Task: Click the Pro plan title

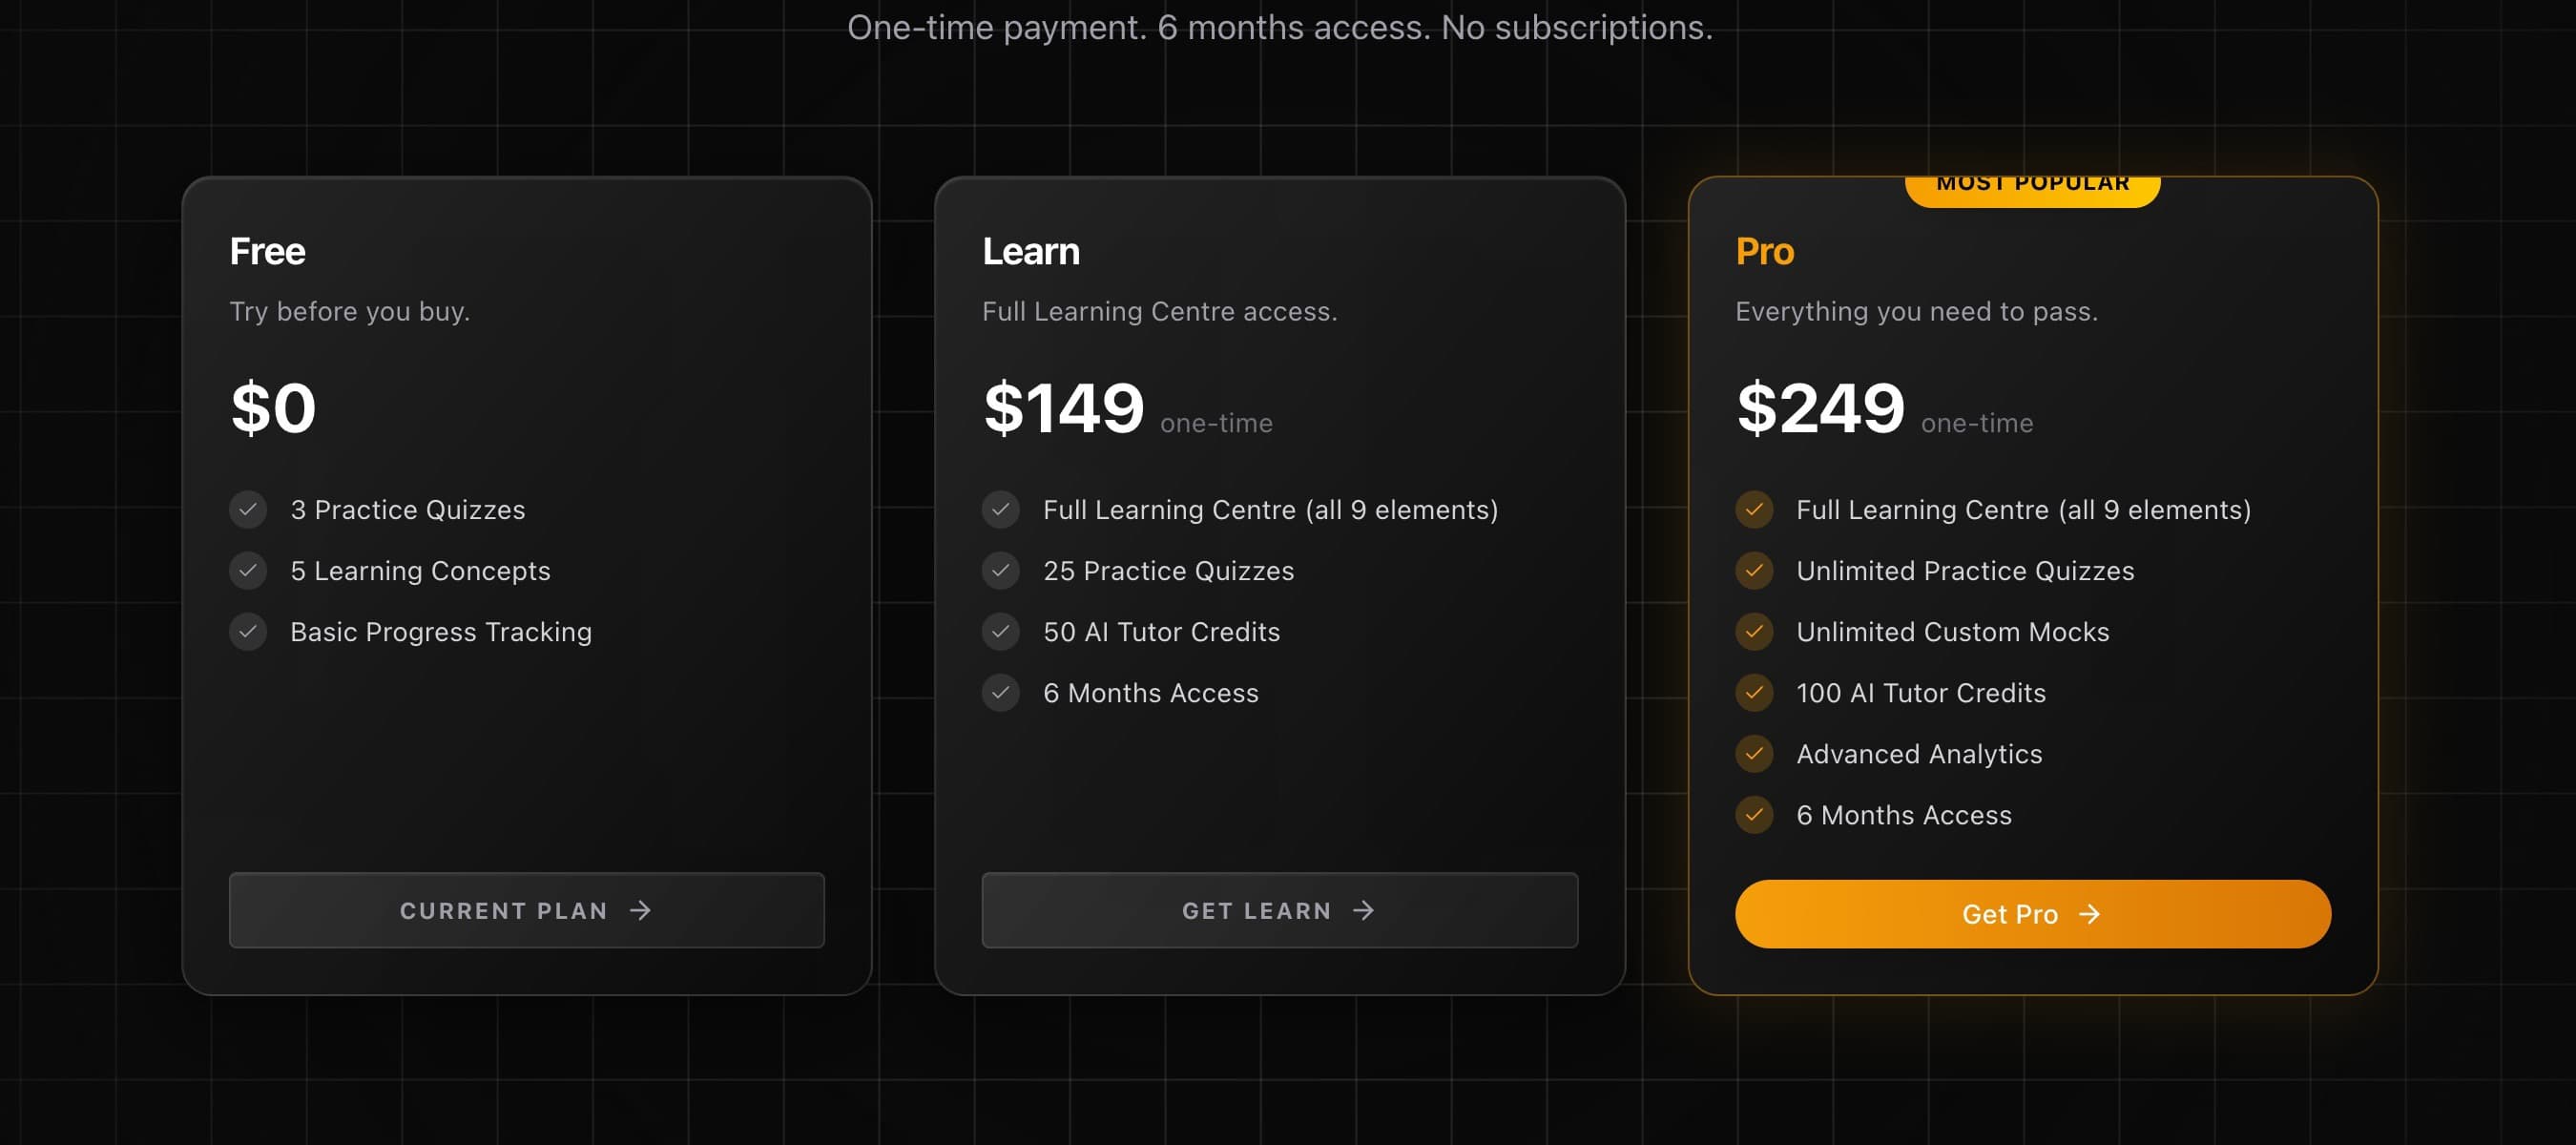Action: pyautogui.click(x=1765, y=252)
